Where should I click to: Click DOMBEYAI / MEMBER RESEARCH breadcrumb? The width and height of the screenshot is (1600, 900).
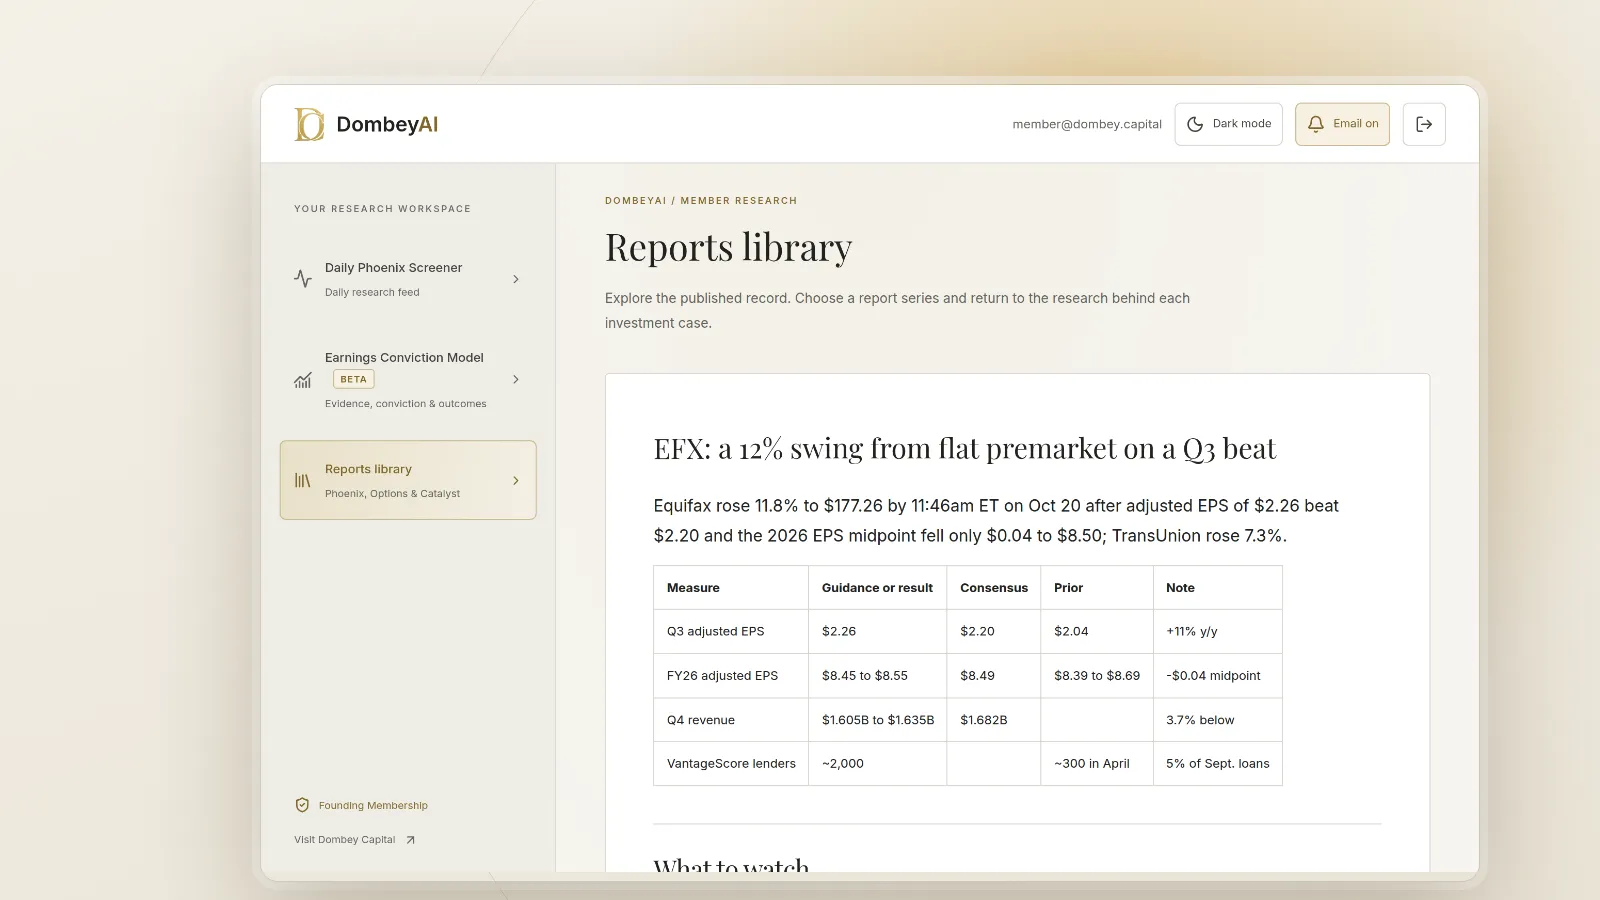click(701, 201)
